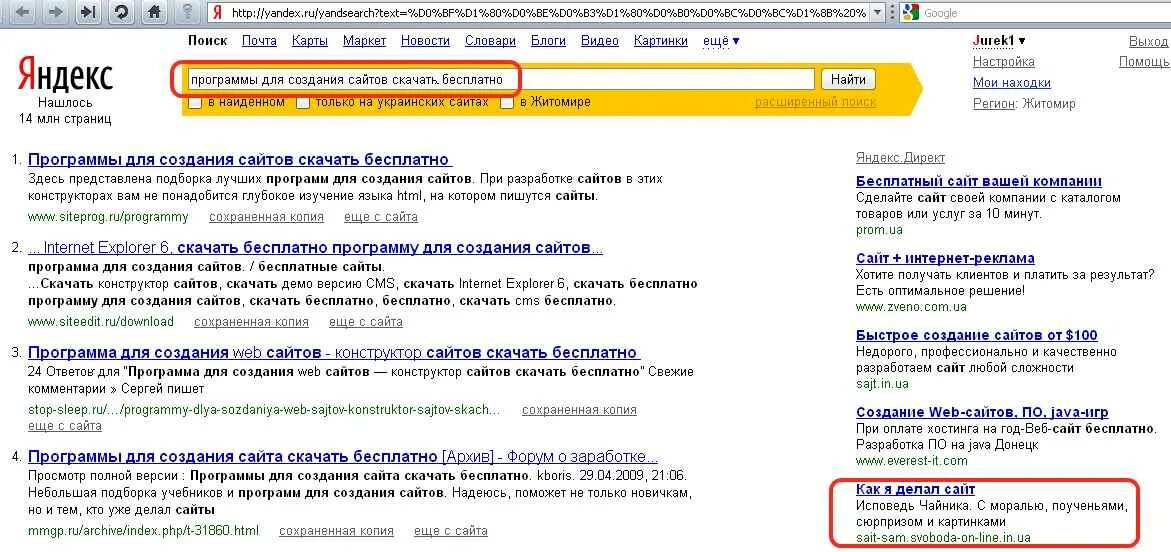This screenshot has height=552, width=1171.
Task: Click the Регион link
Action: point(994,104)
